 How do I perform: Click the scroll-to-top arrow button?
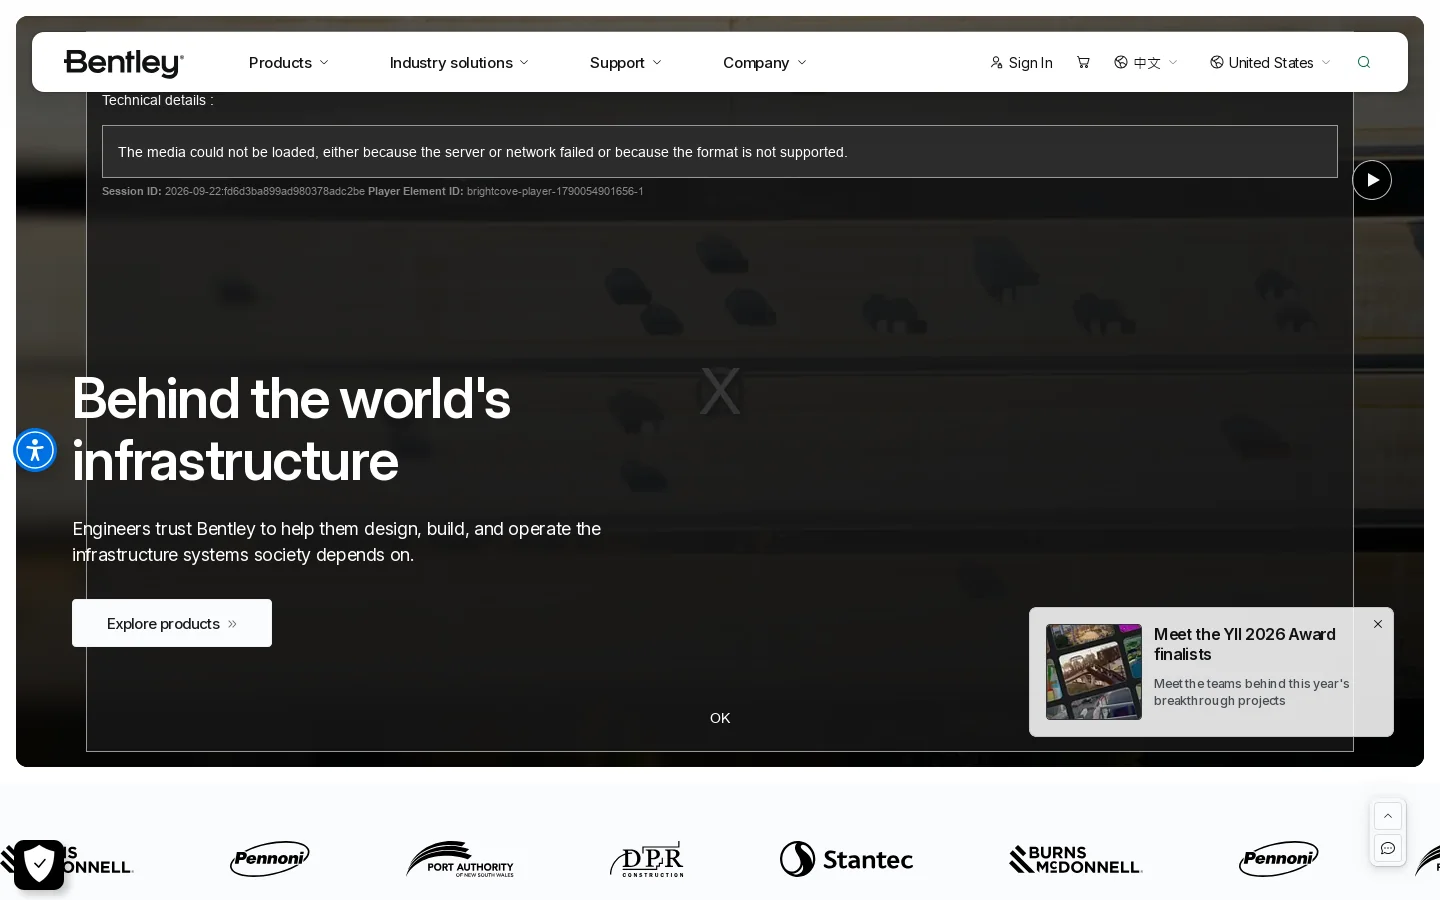click(1388, 816)
